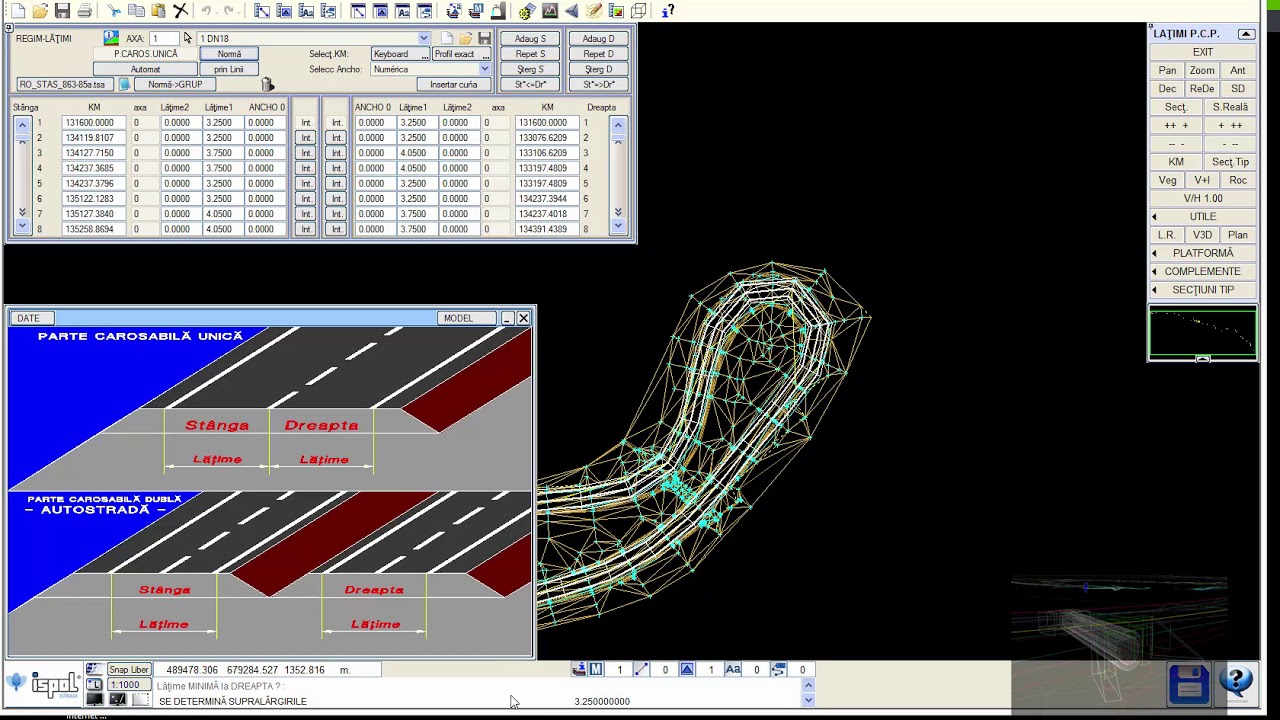The height and width of the screenshot is (720, 1280).
Task: Save with the main toolbar floppy disk icon
Action: (x=62, y=11)
